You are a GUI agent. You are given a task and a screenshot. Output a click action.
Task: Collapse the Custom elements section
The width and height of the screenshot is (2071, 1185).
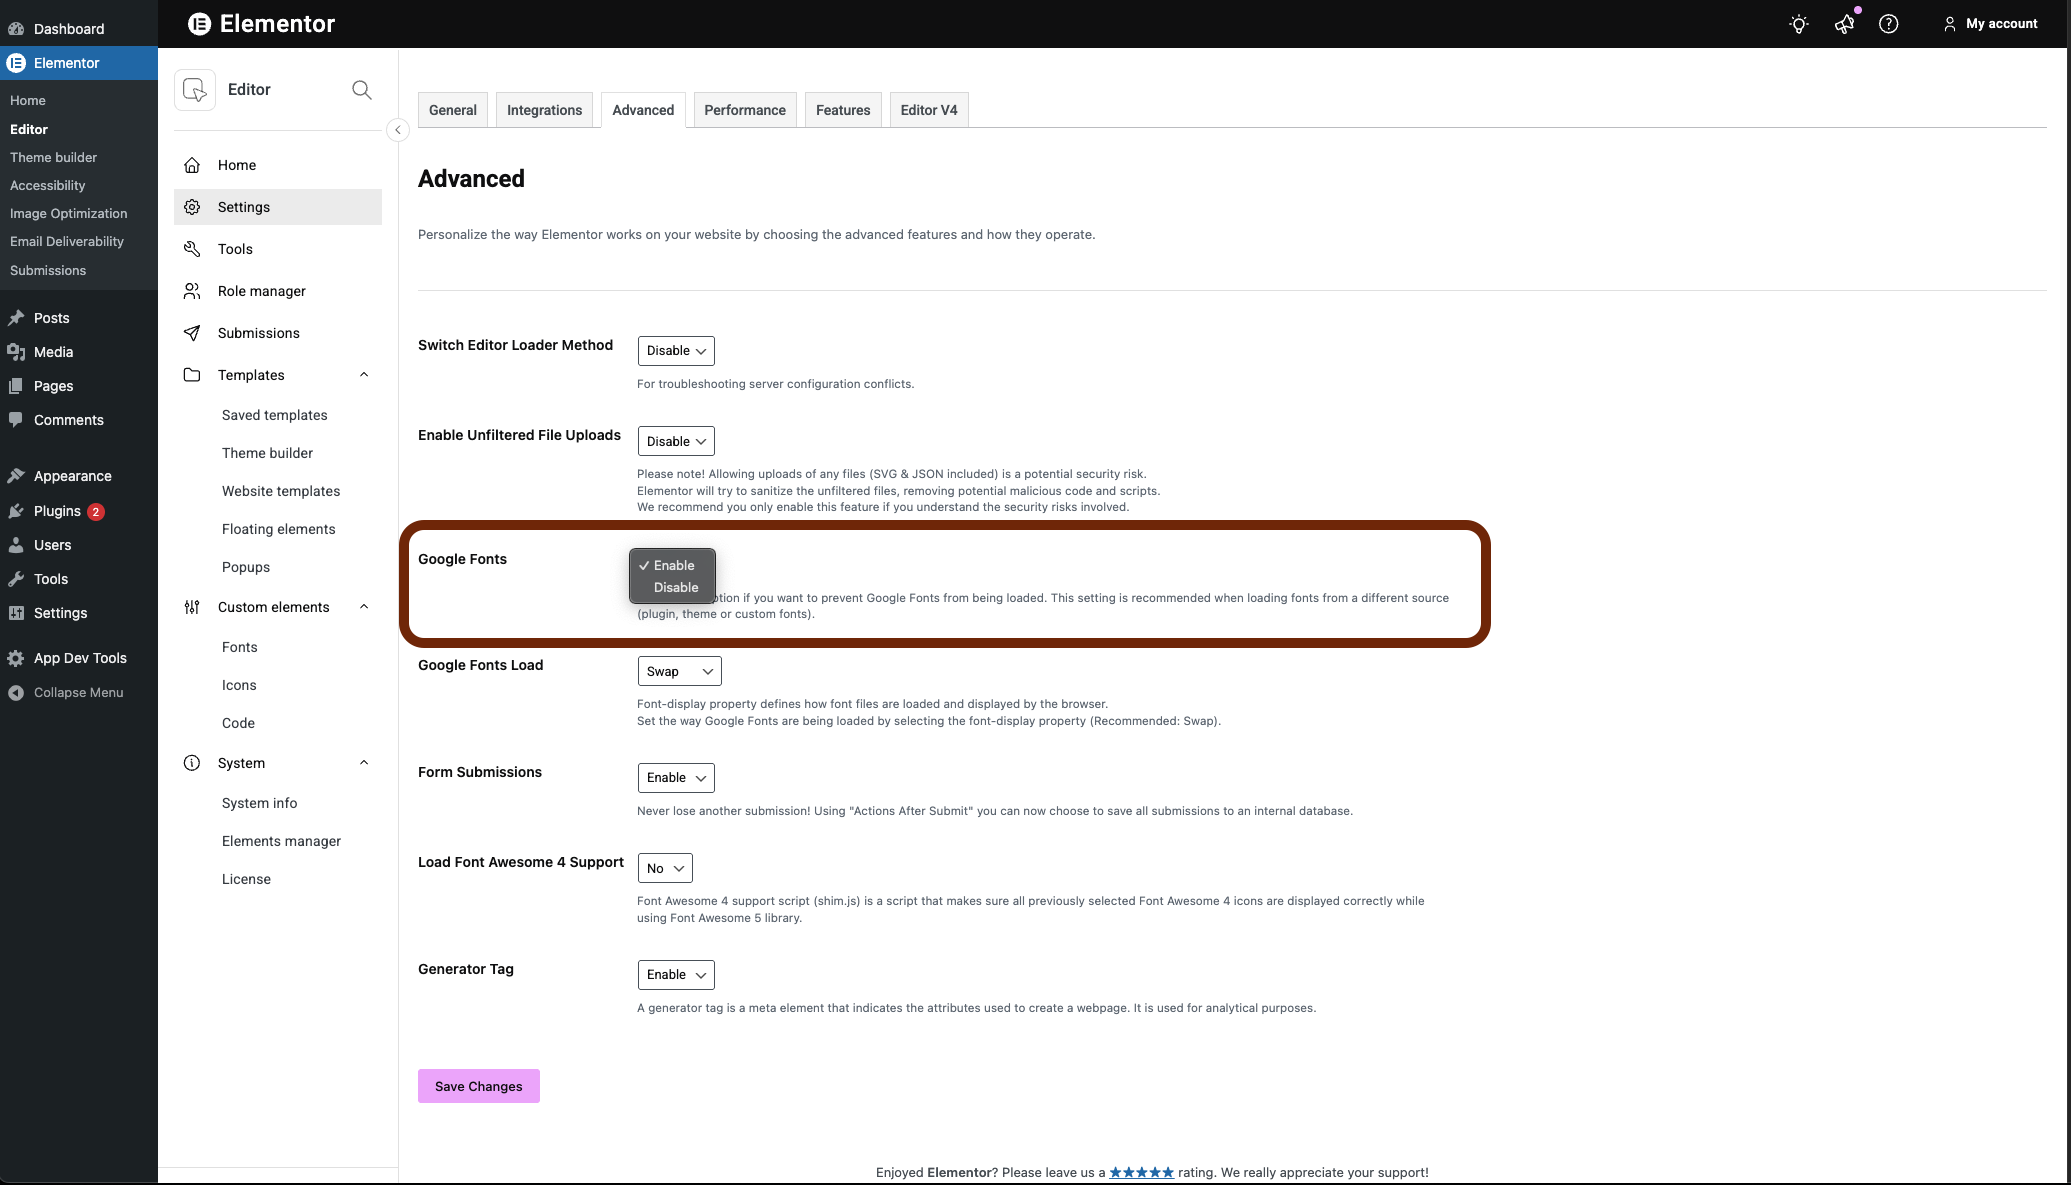pos(364,607)
